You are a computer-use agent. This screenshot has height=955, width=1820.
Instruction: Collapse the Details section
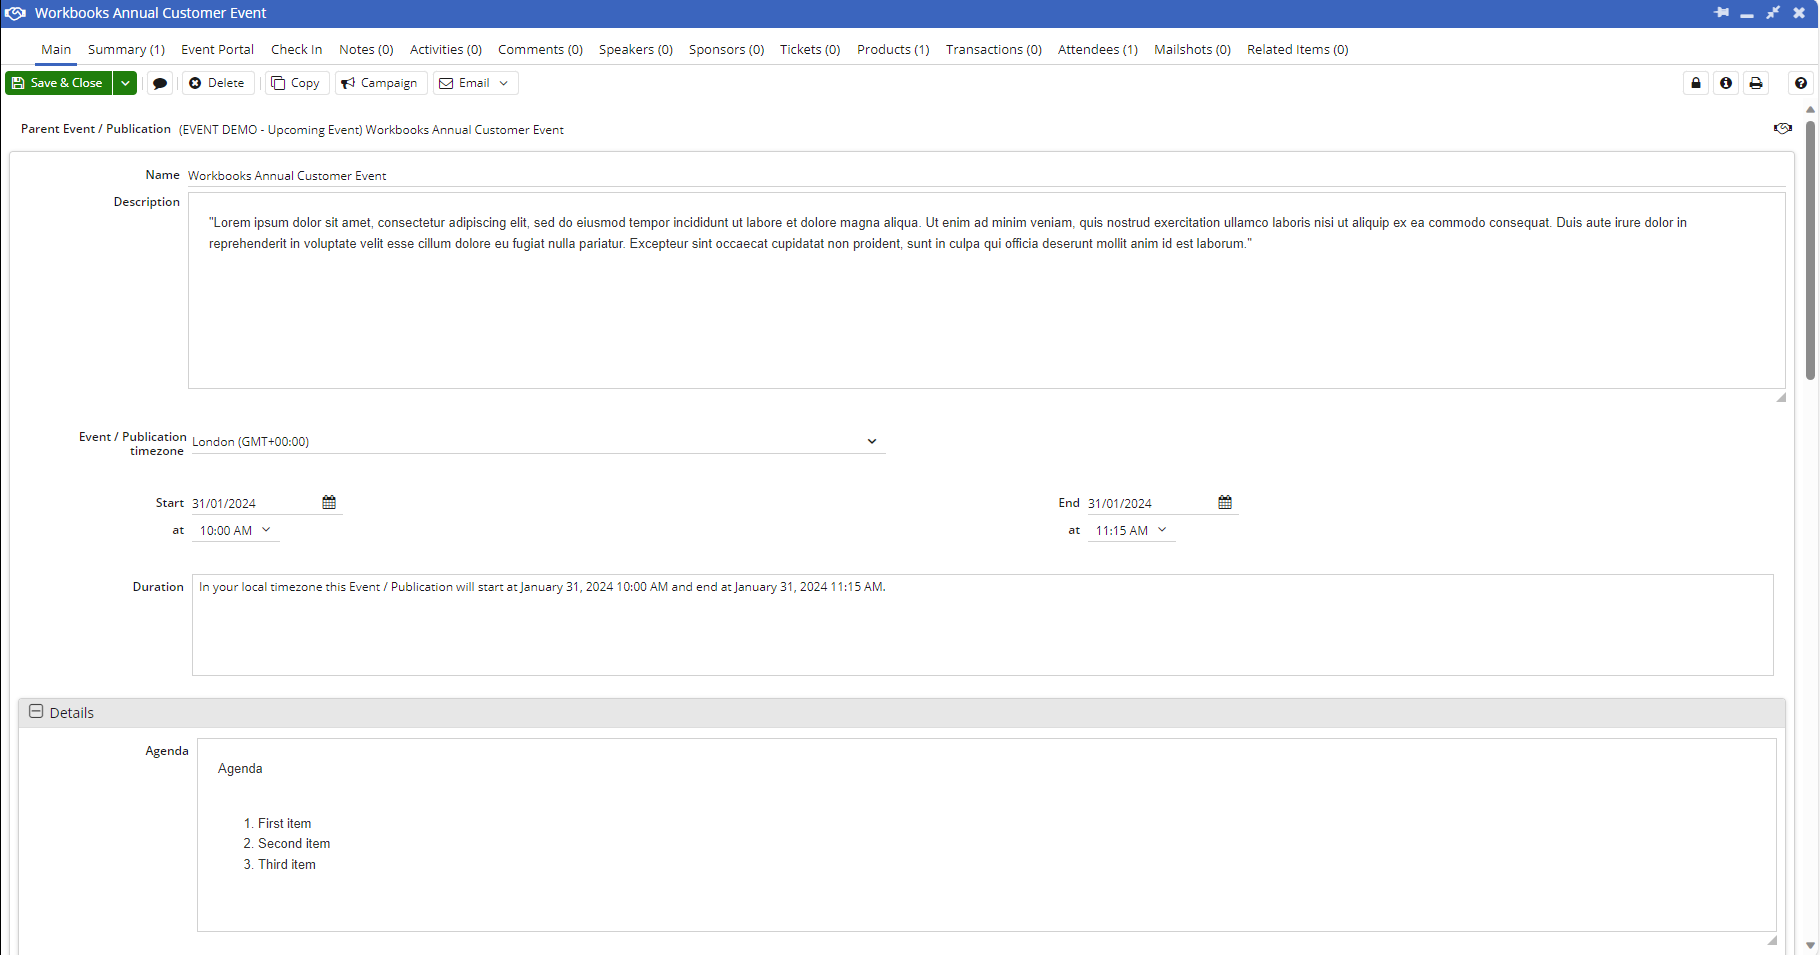[x=36, y=712]
